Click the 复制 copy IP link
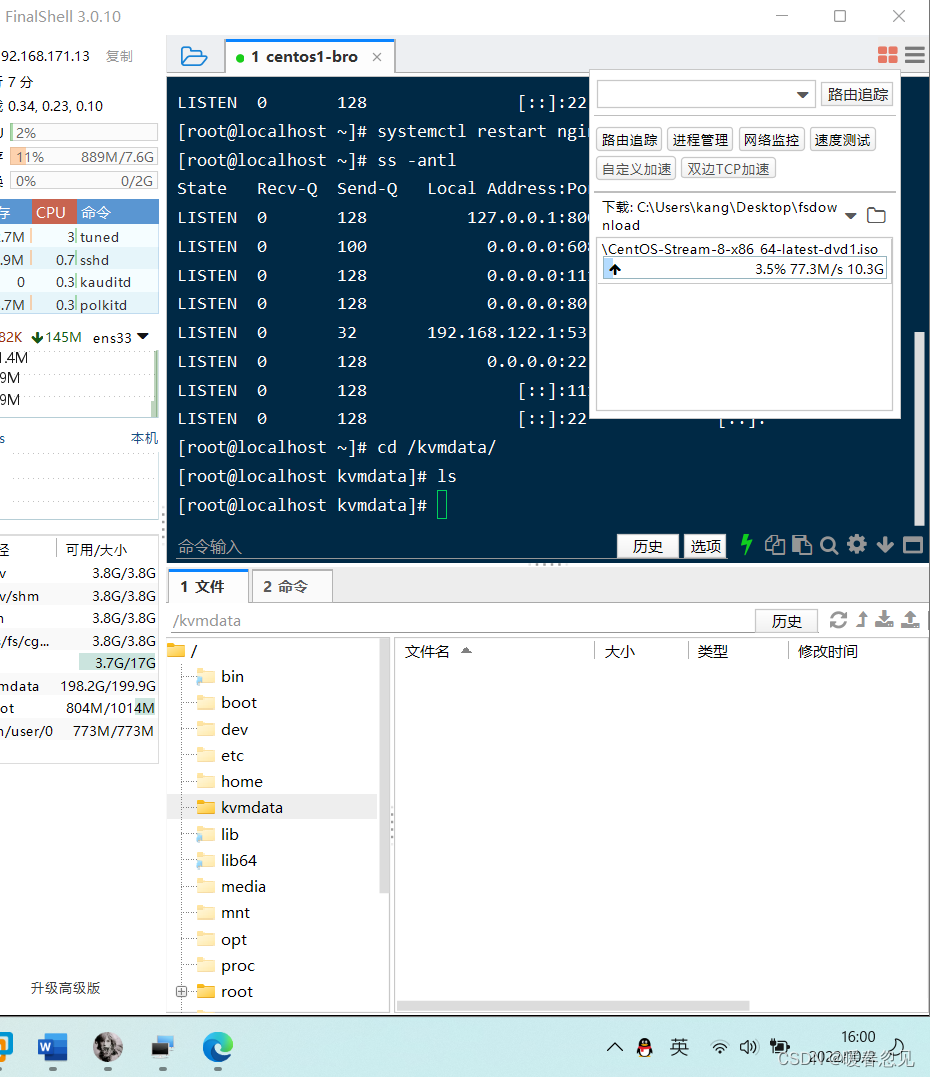 [120, 56]
